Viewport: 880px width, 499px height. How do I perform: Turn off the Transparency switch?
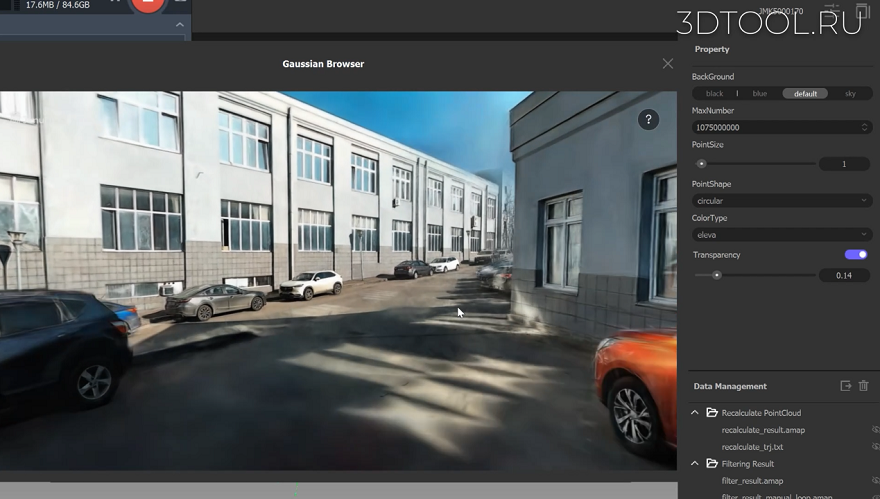856,255
